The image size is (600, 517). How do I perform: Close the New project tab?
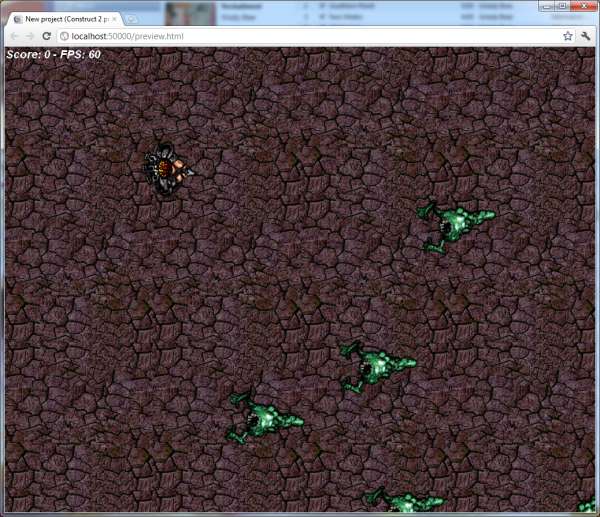(116, 19)
